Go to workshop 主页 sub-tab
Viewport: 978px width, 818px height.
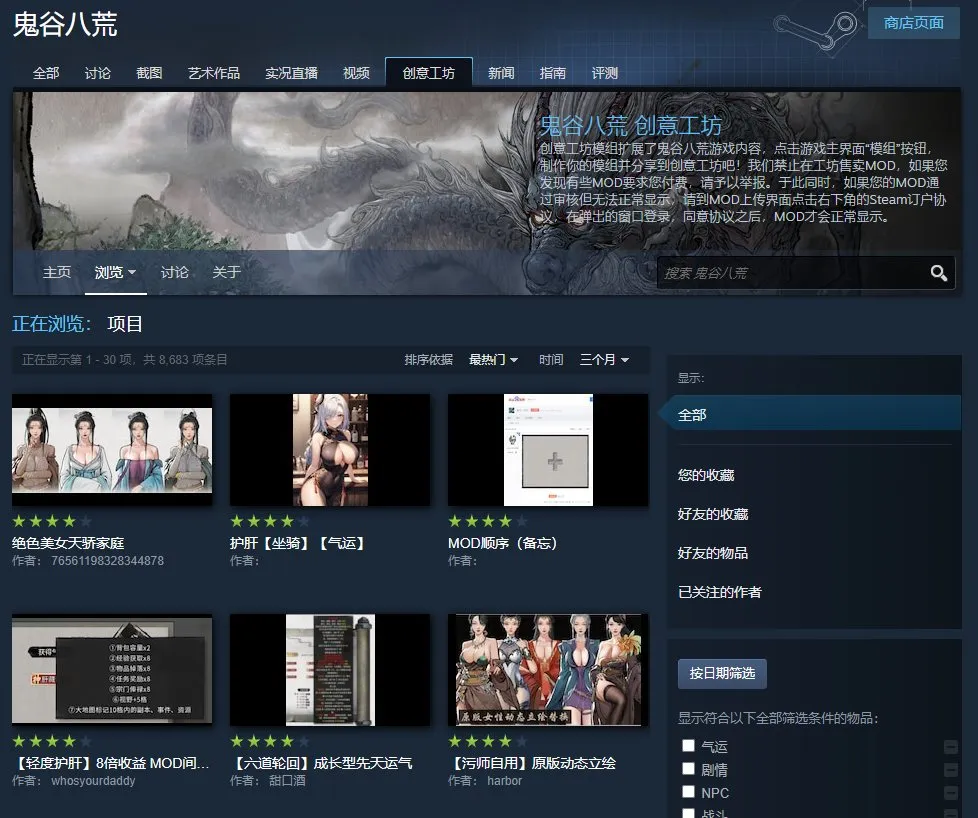(x=57, y=272)
